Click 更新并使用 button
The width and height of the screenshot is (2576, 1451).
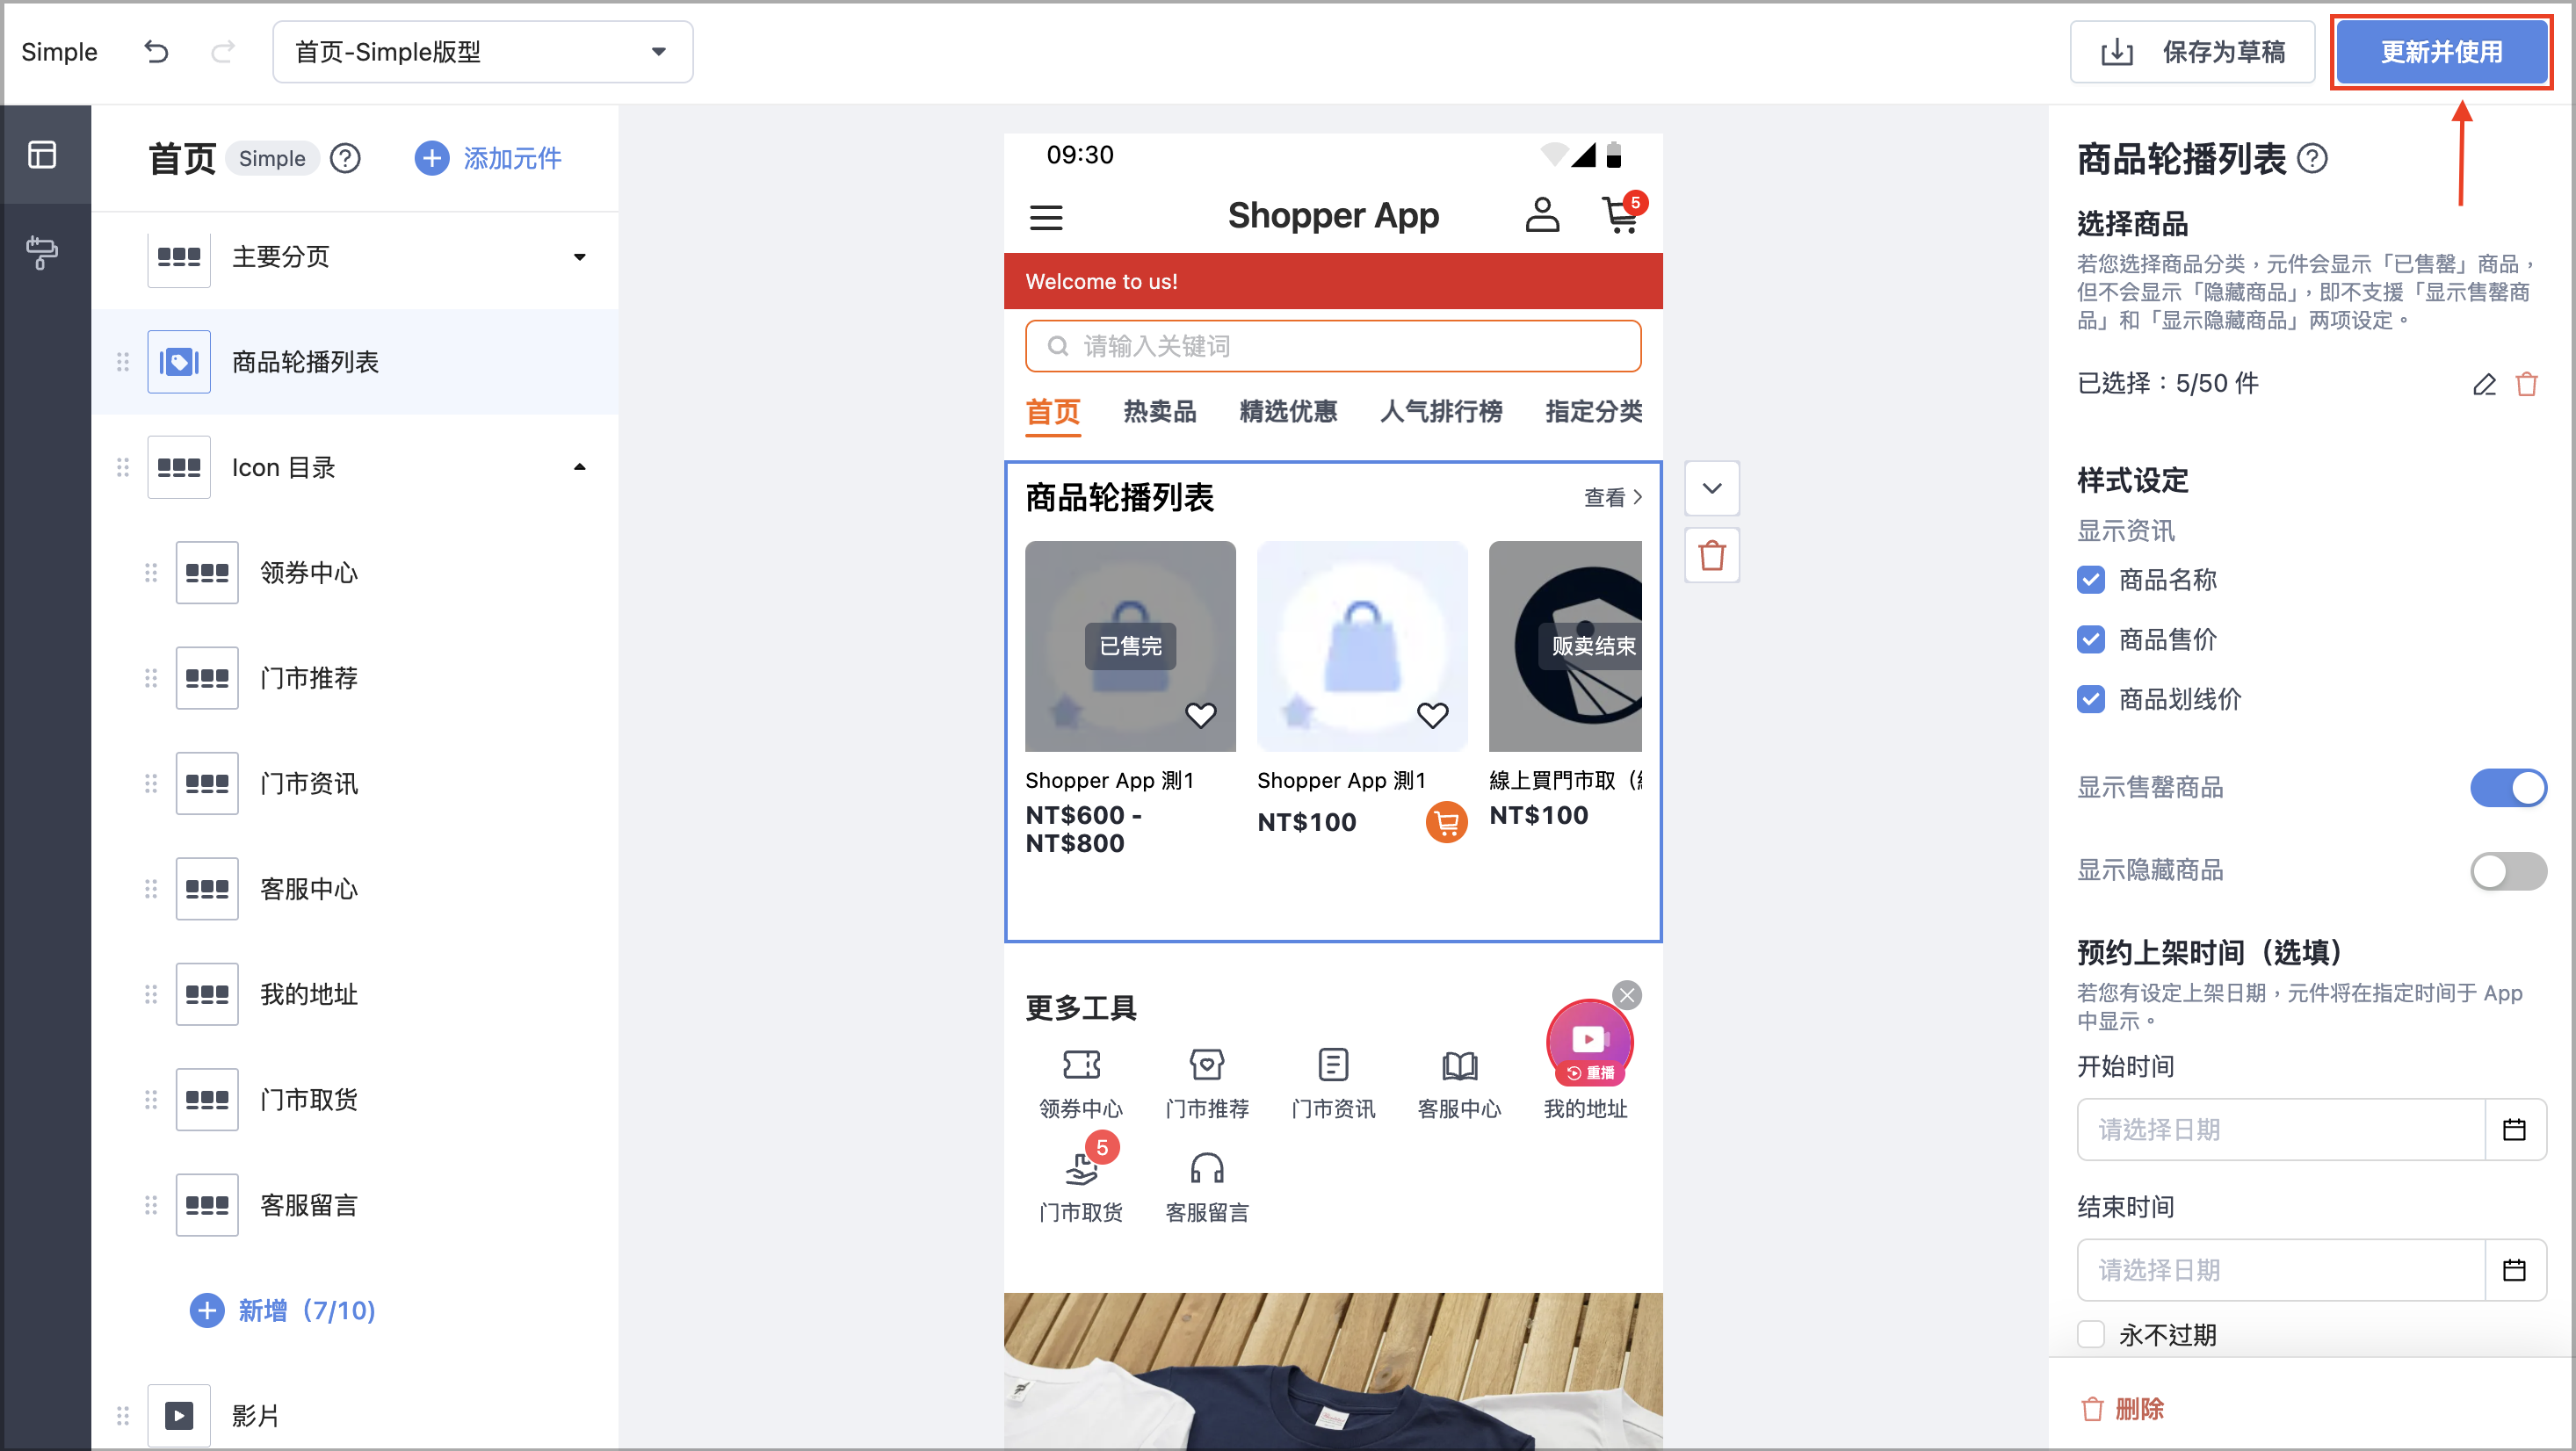pos(2441,52)
